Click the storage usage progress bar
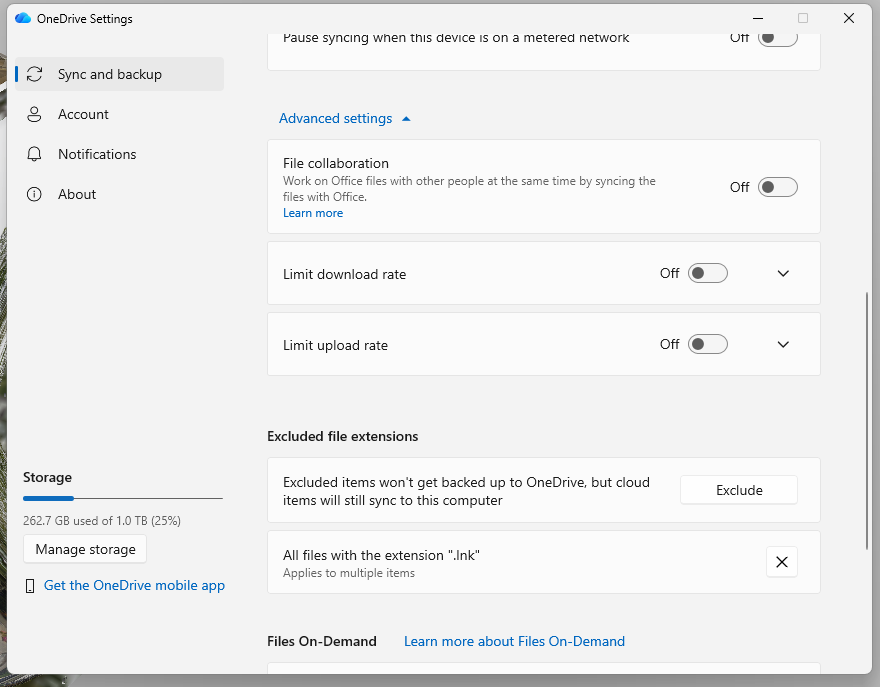Image resolution: width=880 pixels, height=687 pixels. click(x=123, y=498)
